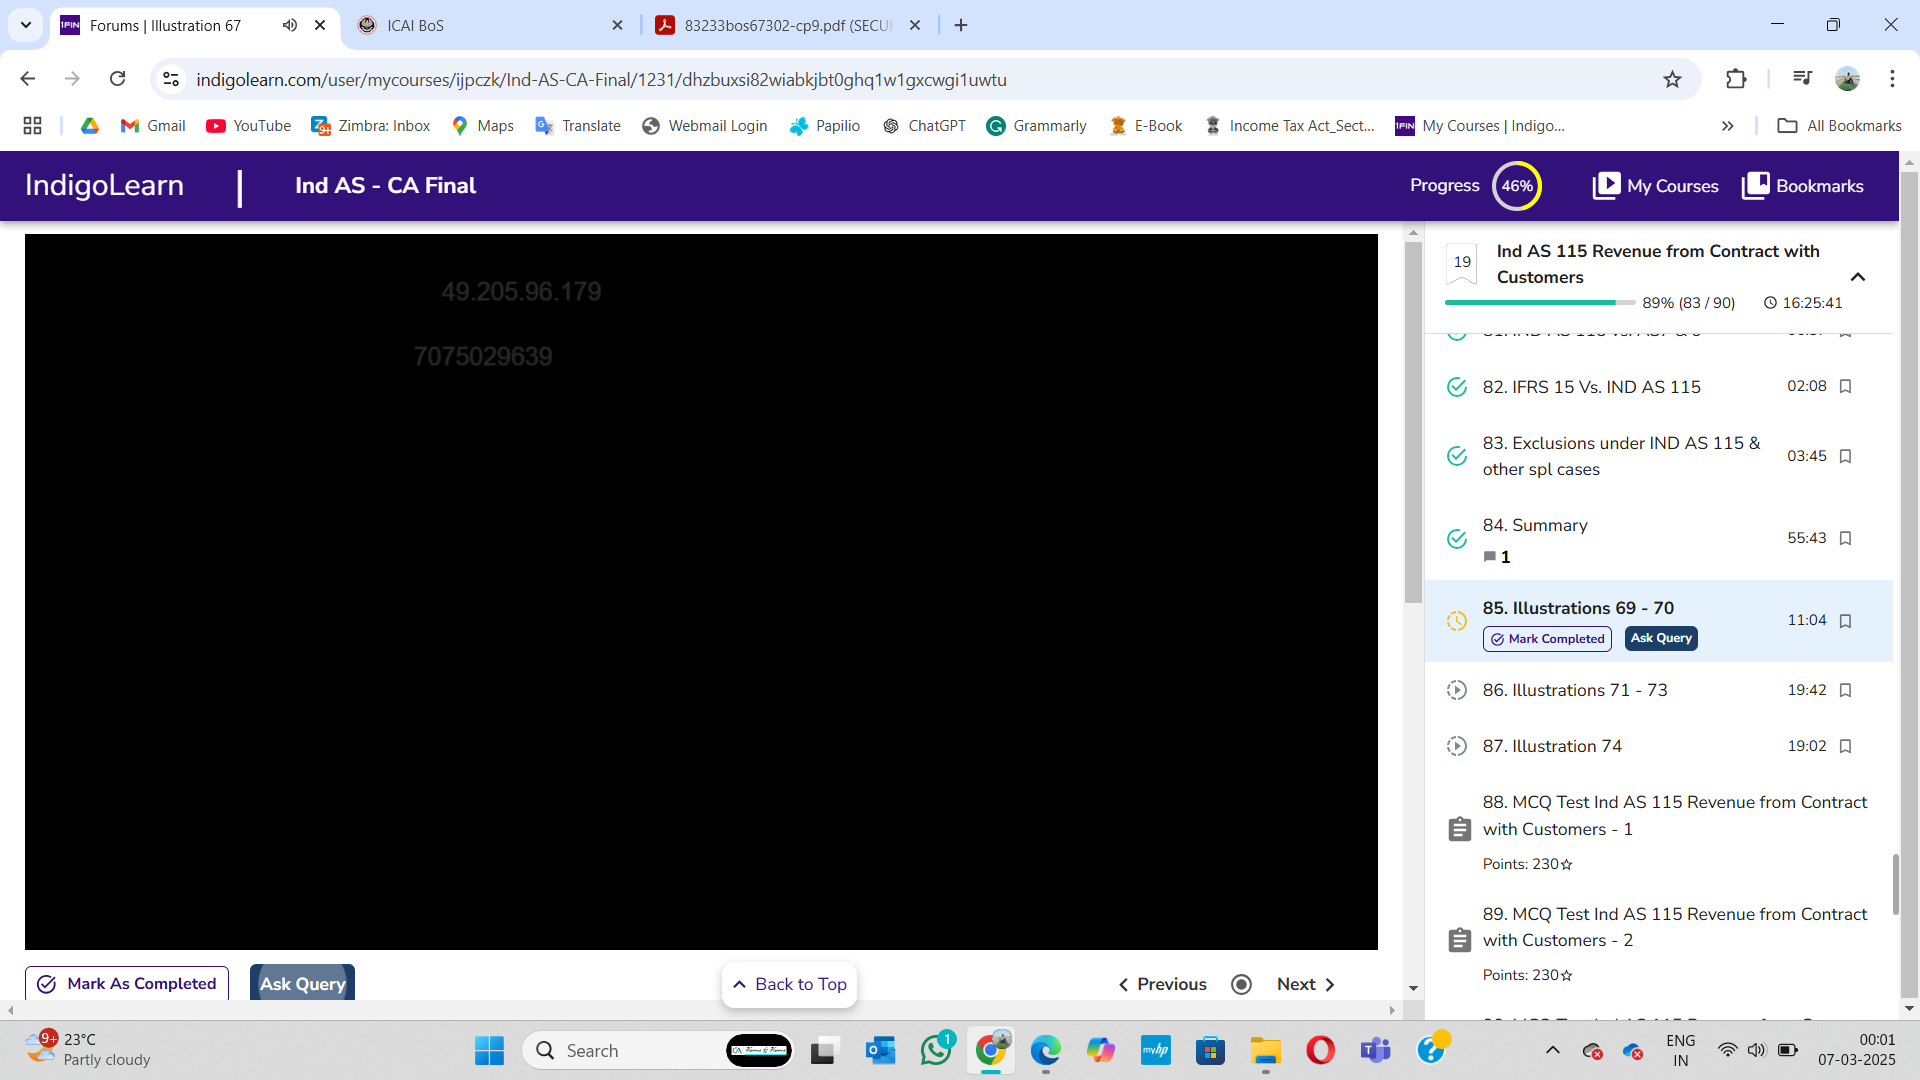Image resolution: width=1920 pixels, height=1080 pixels.
Task: Click the comment icon under 84. Summary
Action: 1490,557
